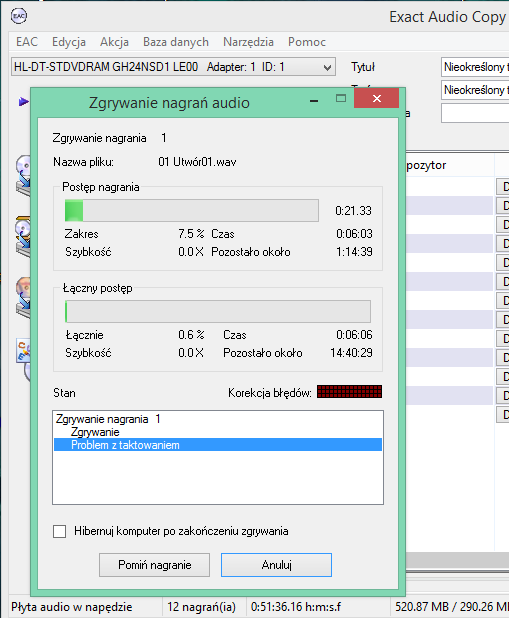Click the blue play arrow beside the dialog
This screenshot has width=509, height=618.
(x=23, y=102)
